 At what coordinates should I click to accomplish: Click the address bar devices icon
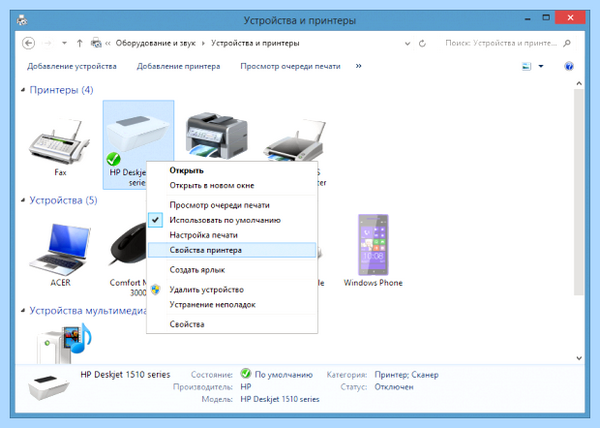pyautogui.click(x=96, y=43)
